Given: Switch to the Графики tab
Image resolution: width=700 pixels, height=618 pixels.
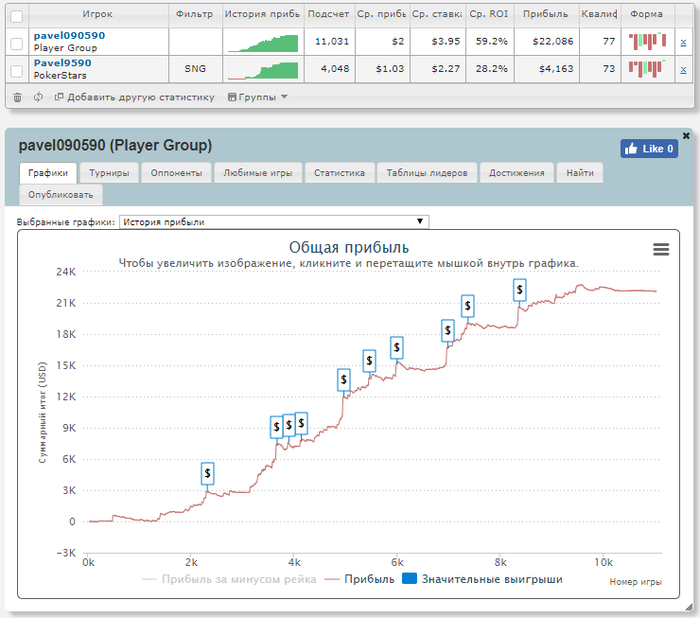Looking at the screenshot, I should [48, 173].
